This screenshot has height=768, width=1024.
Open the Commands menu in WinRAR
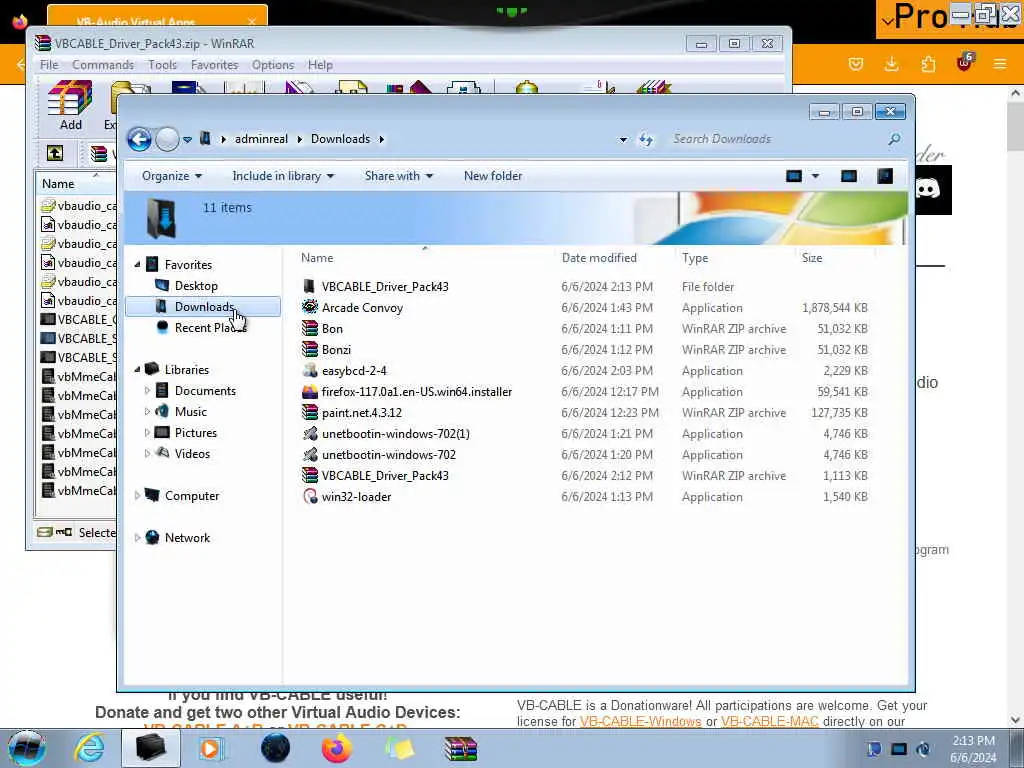[x=103, y=65]
